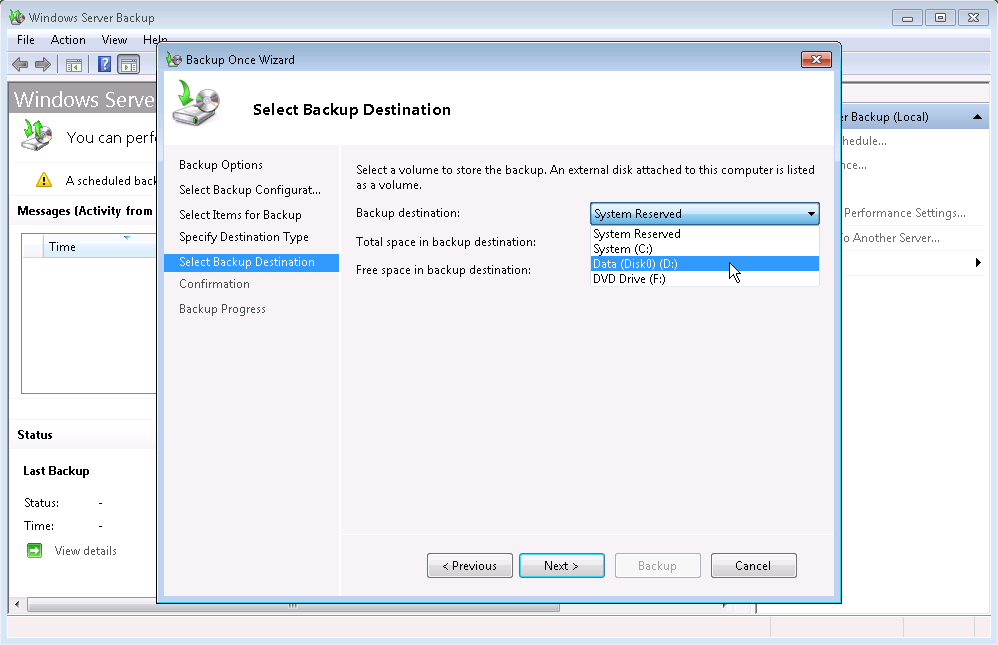Toggle the Show/Hide Console Tree toolbar icon
This screenshot has height=645, width=998.
[74, 63]
